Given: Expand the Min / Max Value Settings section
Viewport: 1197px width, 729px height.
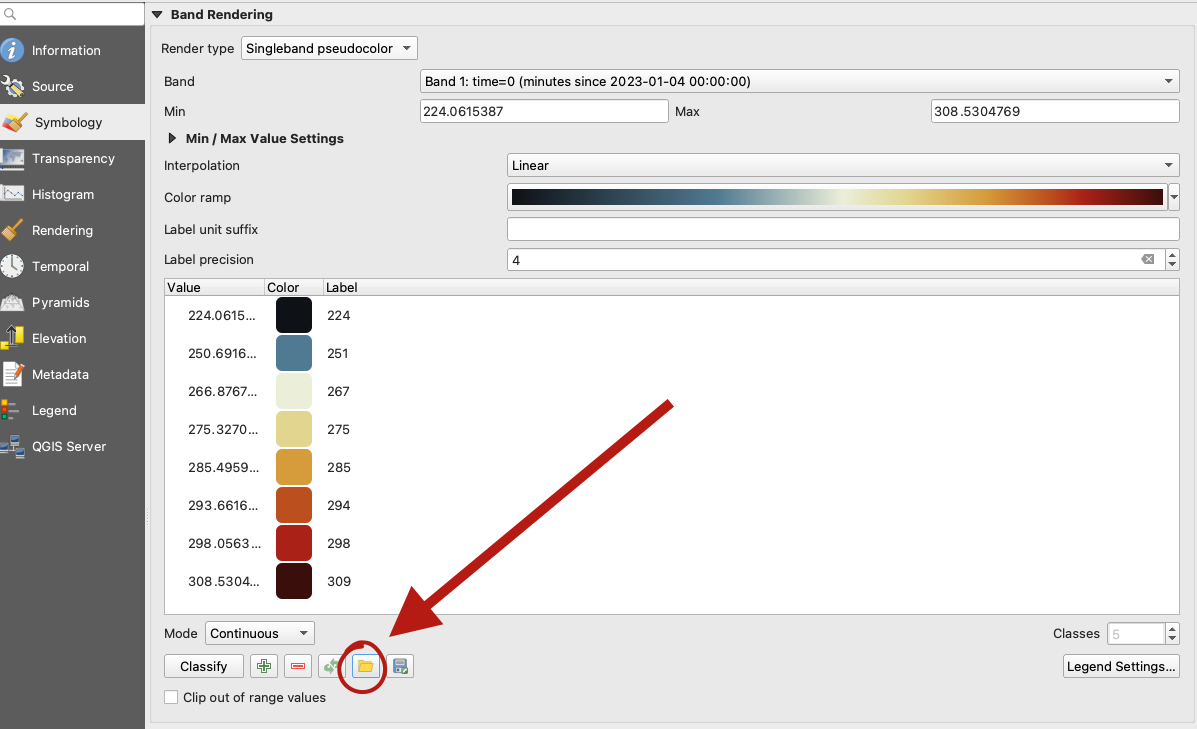Looking at the screenshot, I should point(173,139).
